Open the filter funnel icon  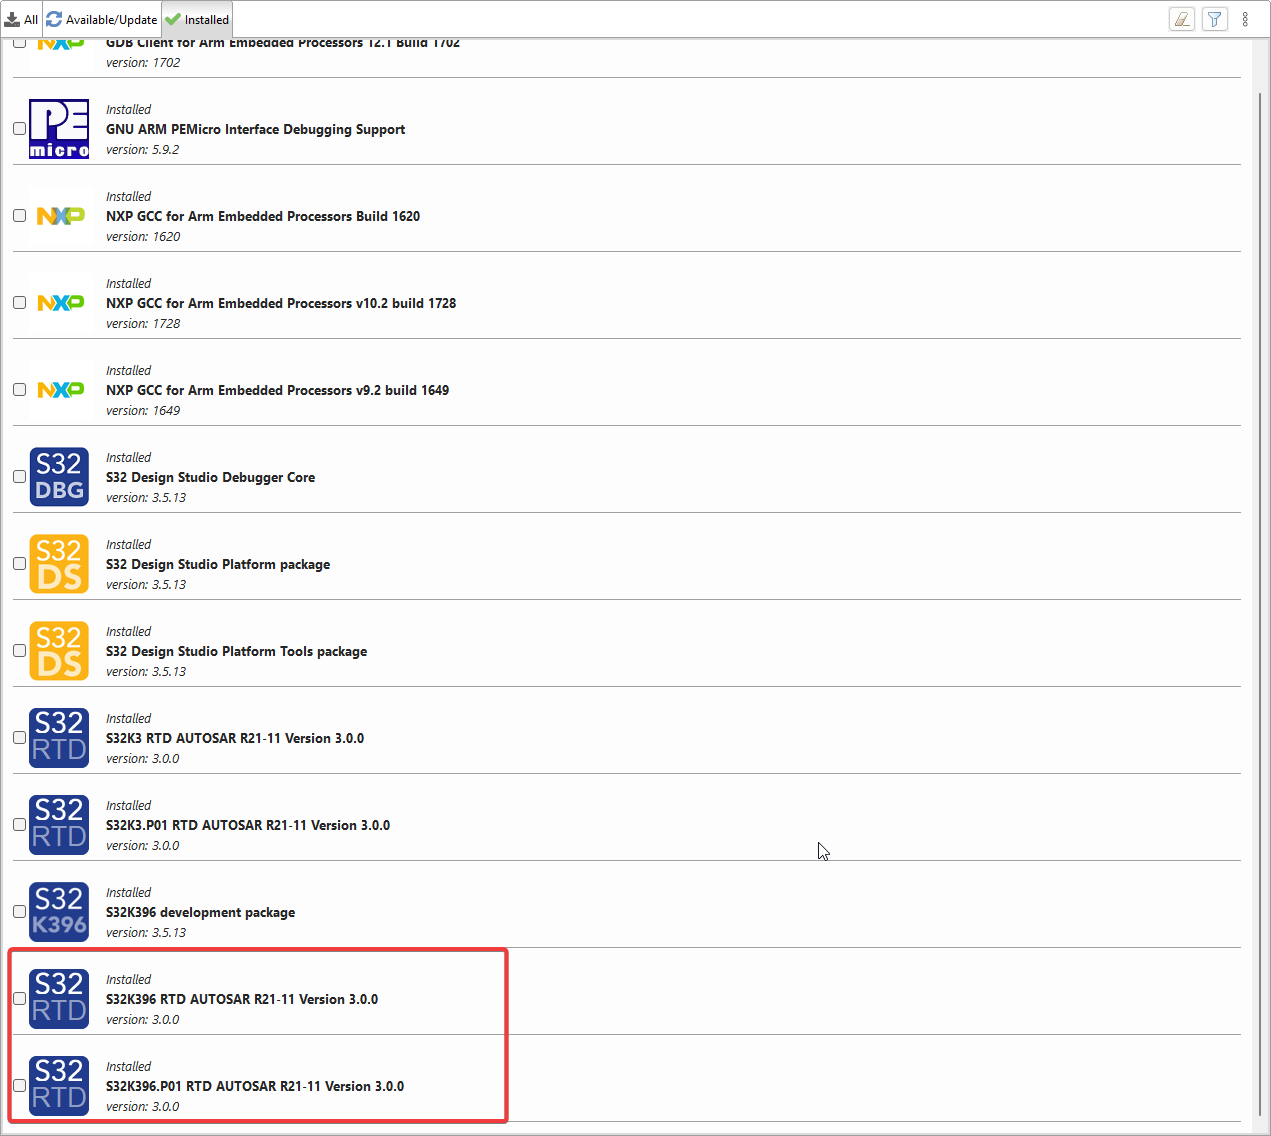point(1214,19)
